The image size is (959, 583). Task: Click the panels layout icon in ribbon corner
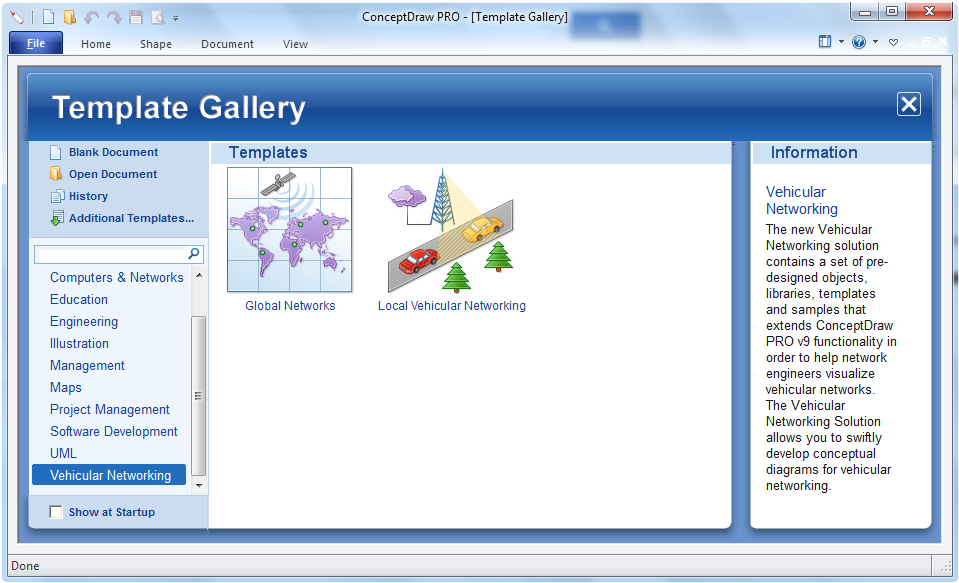tap(824, 42)
